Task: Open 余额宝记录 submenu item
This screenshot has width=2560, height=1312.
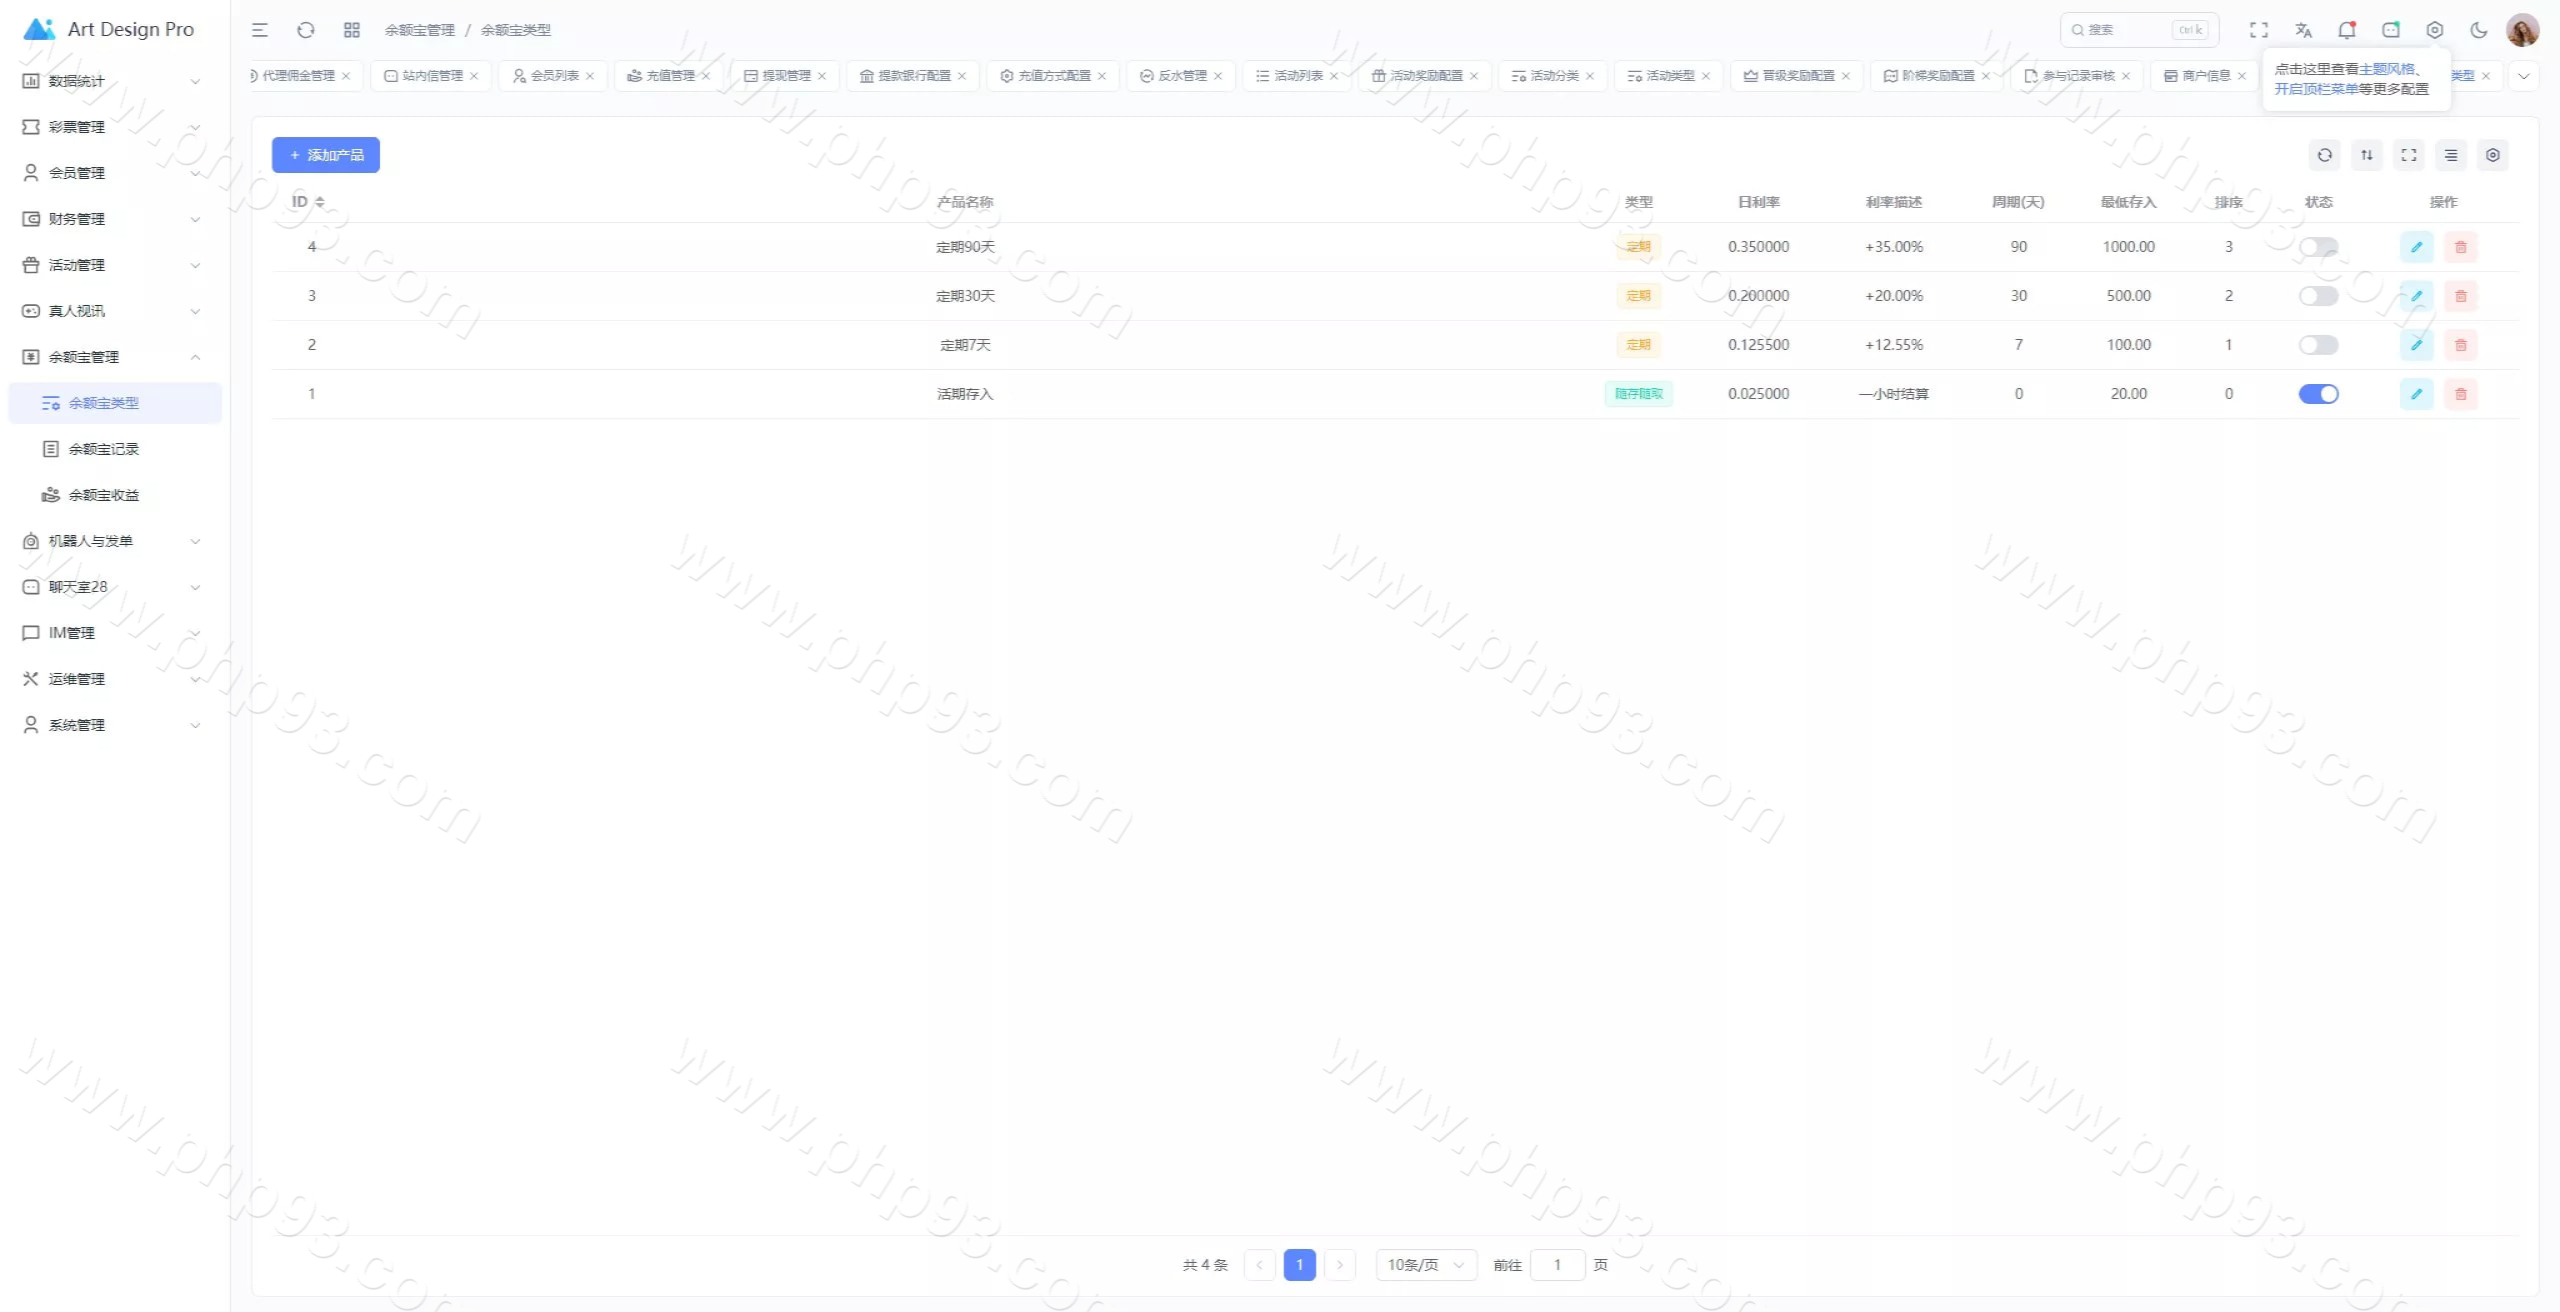Action: coord(104,449)
